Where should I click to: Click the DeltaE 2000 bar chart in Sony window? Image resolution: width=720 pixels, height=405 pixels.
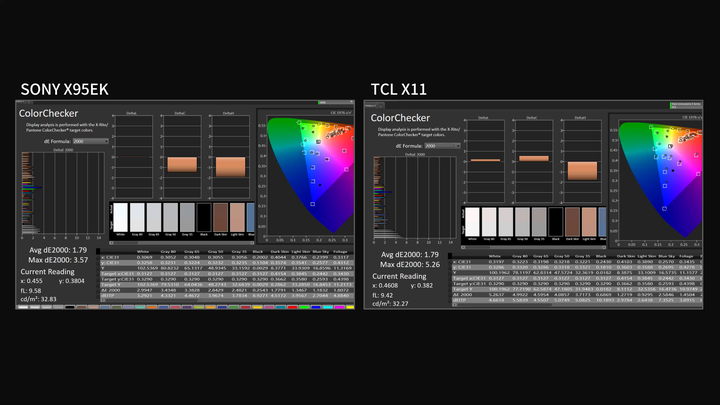coord(63,193)
